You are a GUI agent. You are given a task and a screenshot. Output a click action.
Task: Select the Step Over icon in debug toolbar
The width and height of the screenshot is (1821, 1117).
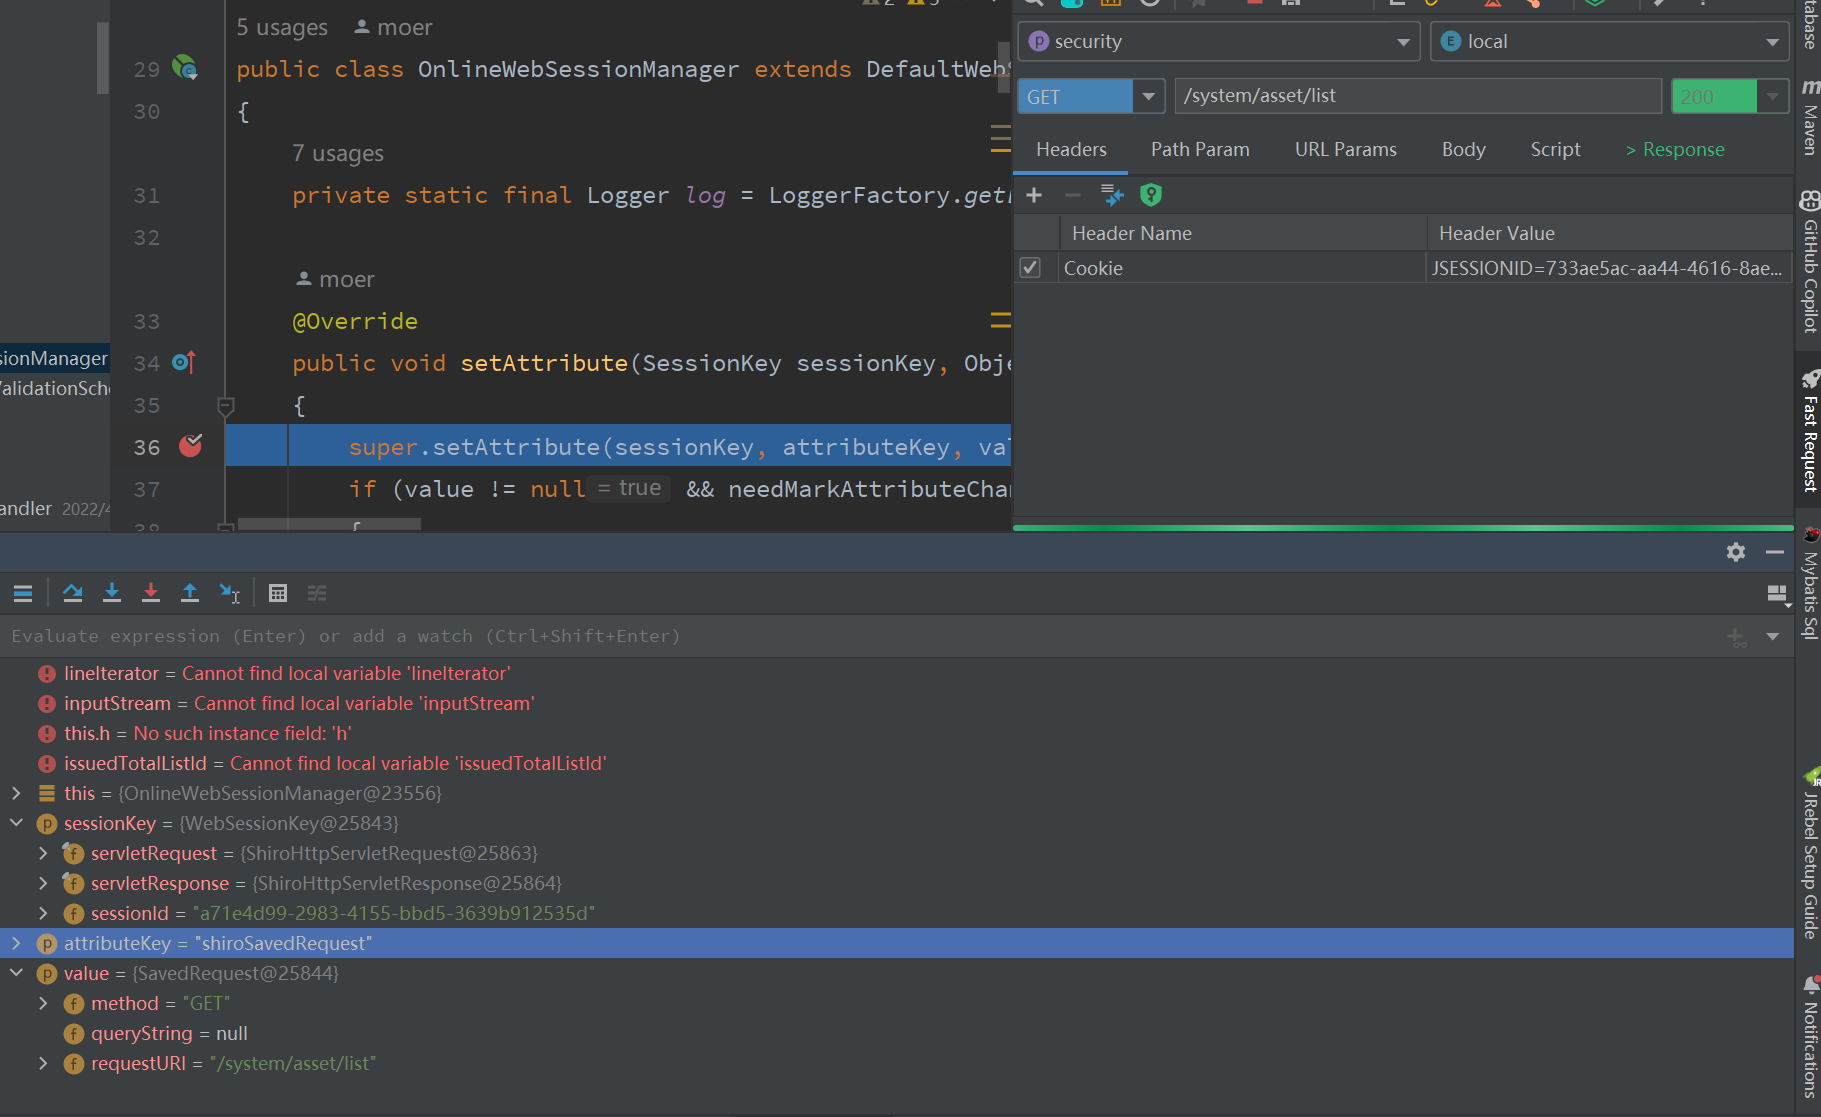coord(73,592)
